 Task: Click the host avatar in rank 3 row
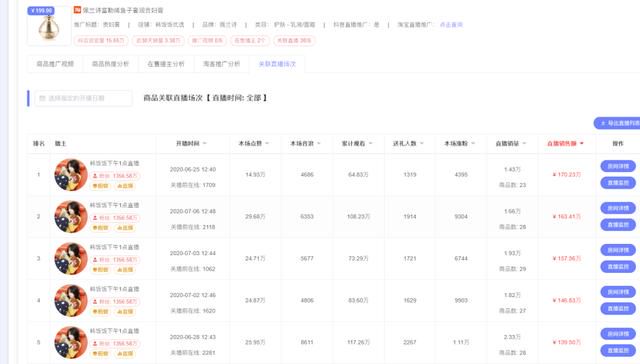tap(71, 258)
